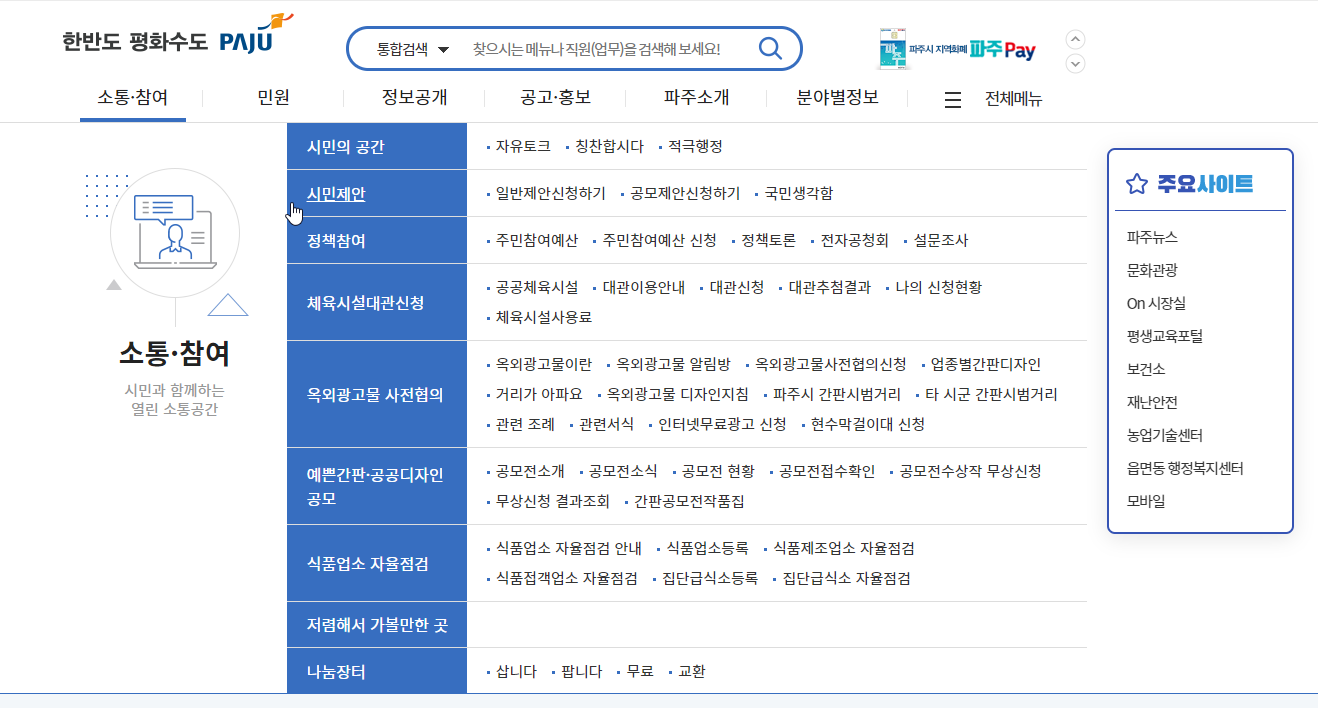This screenshot has width=1318, height=708.
Task: Open the 민원 main menu
Action: [273, 98]
